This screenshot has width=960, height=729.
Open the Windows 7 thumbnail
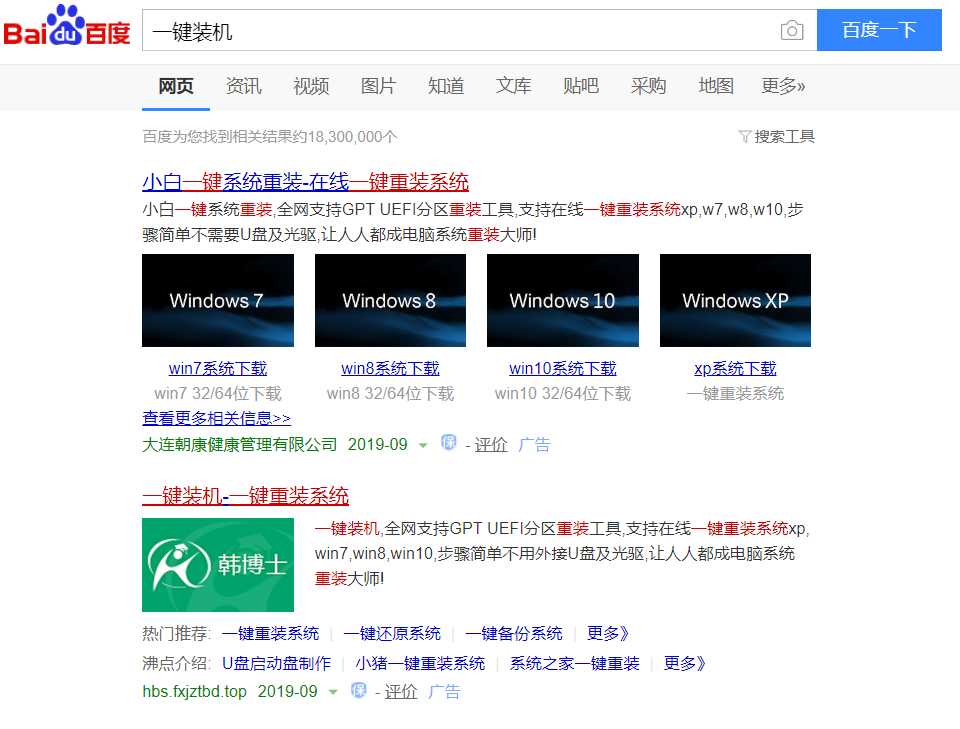coord(218,301)
